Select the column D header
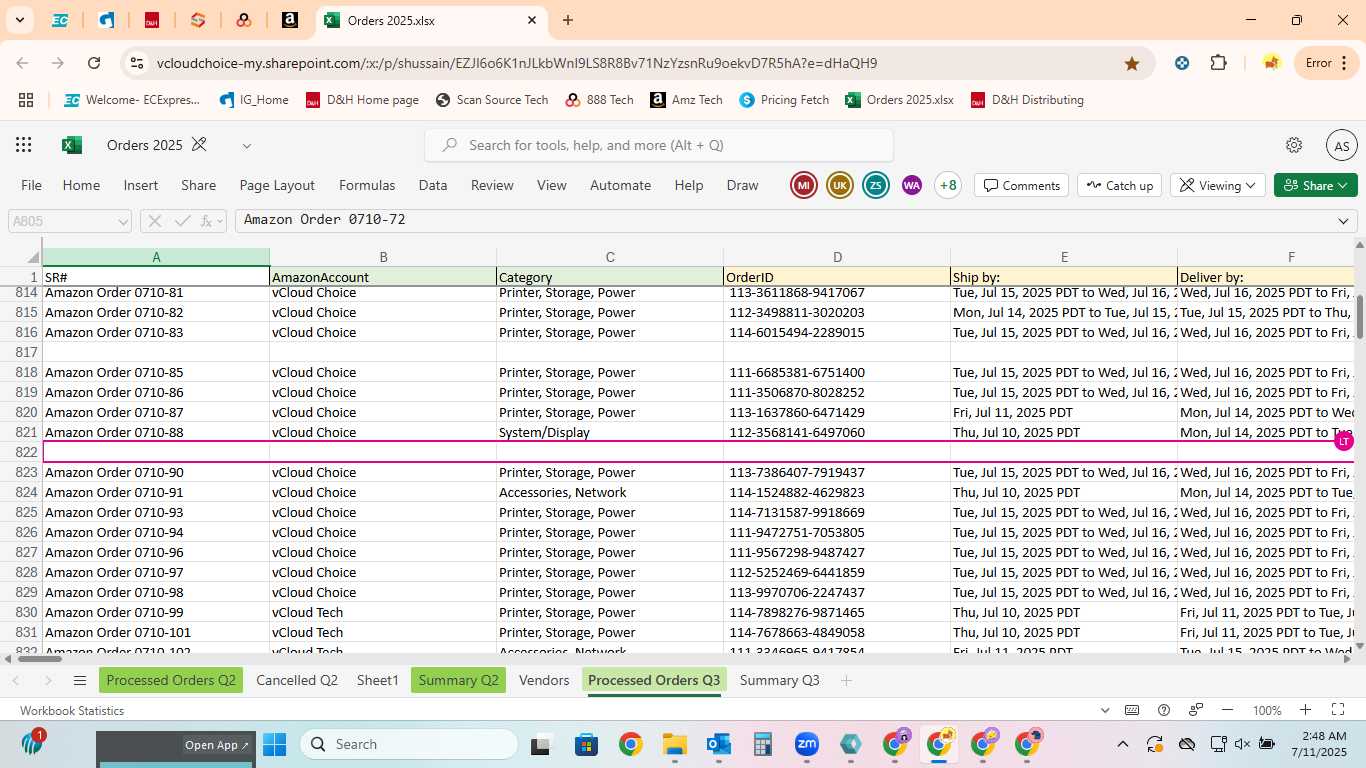The image size is (1366, 768). [x=837, y=257]
